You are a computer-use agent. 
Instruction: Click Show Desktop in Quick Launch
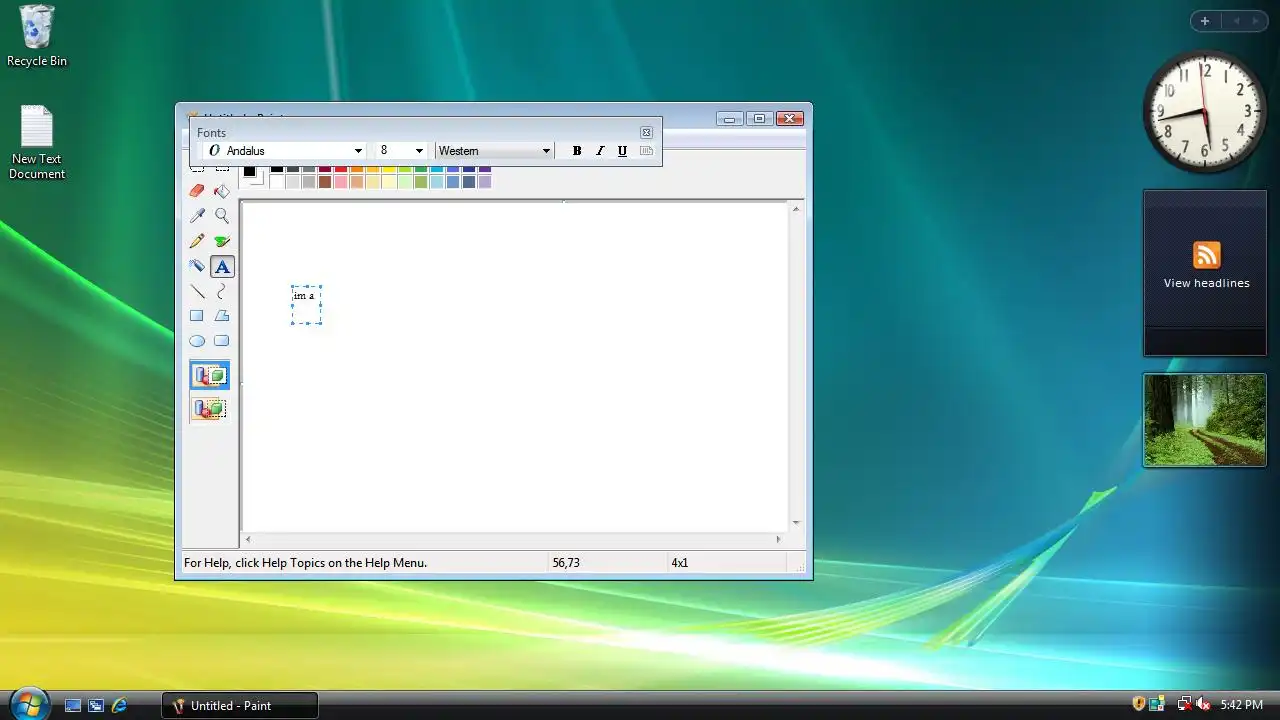[x=73, y=705]
